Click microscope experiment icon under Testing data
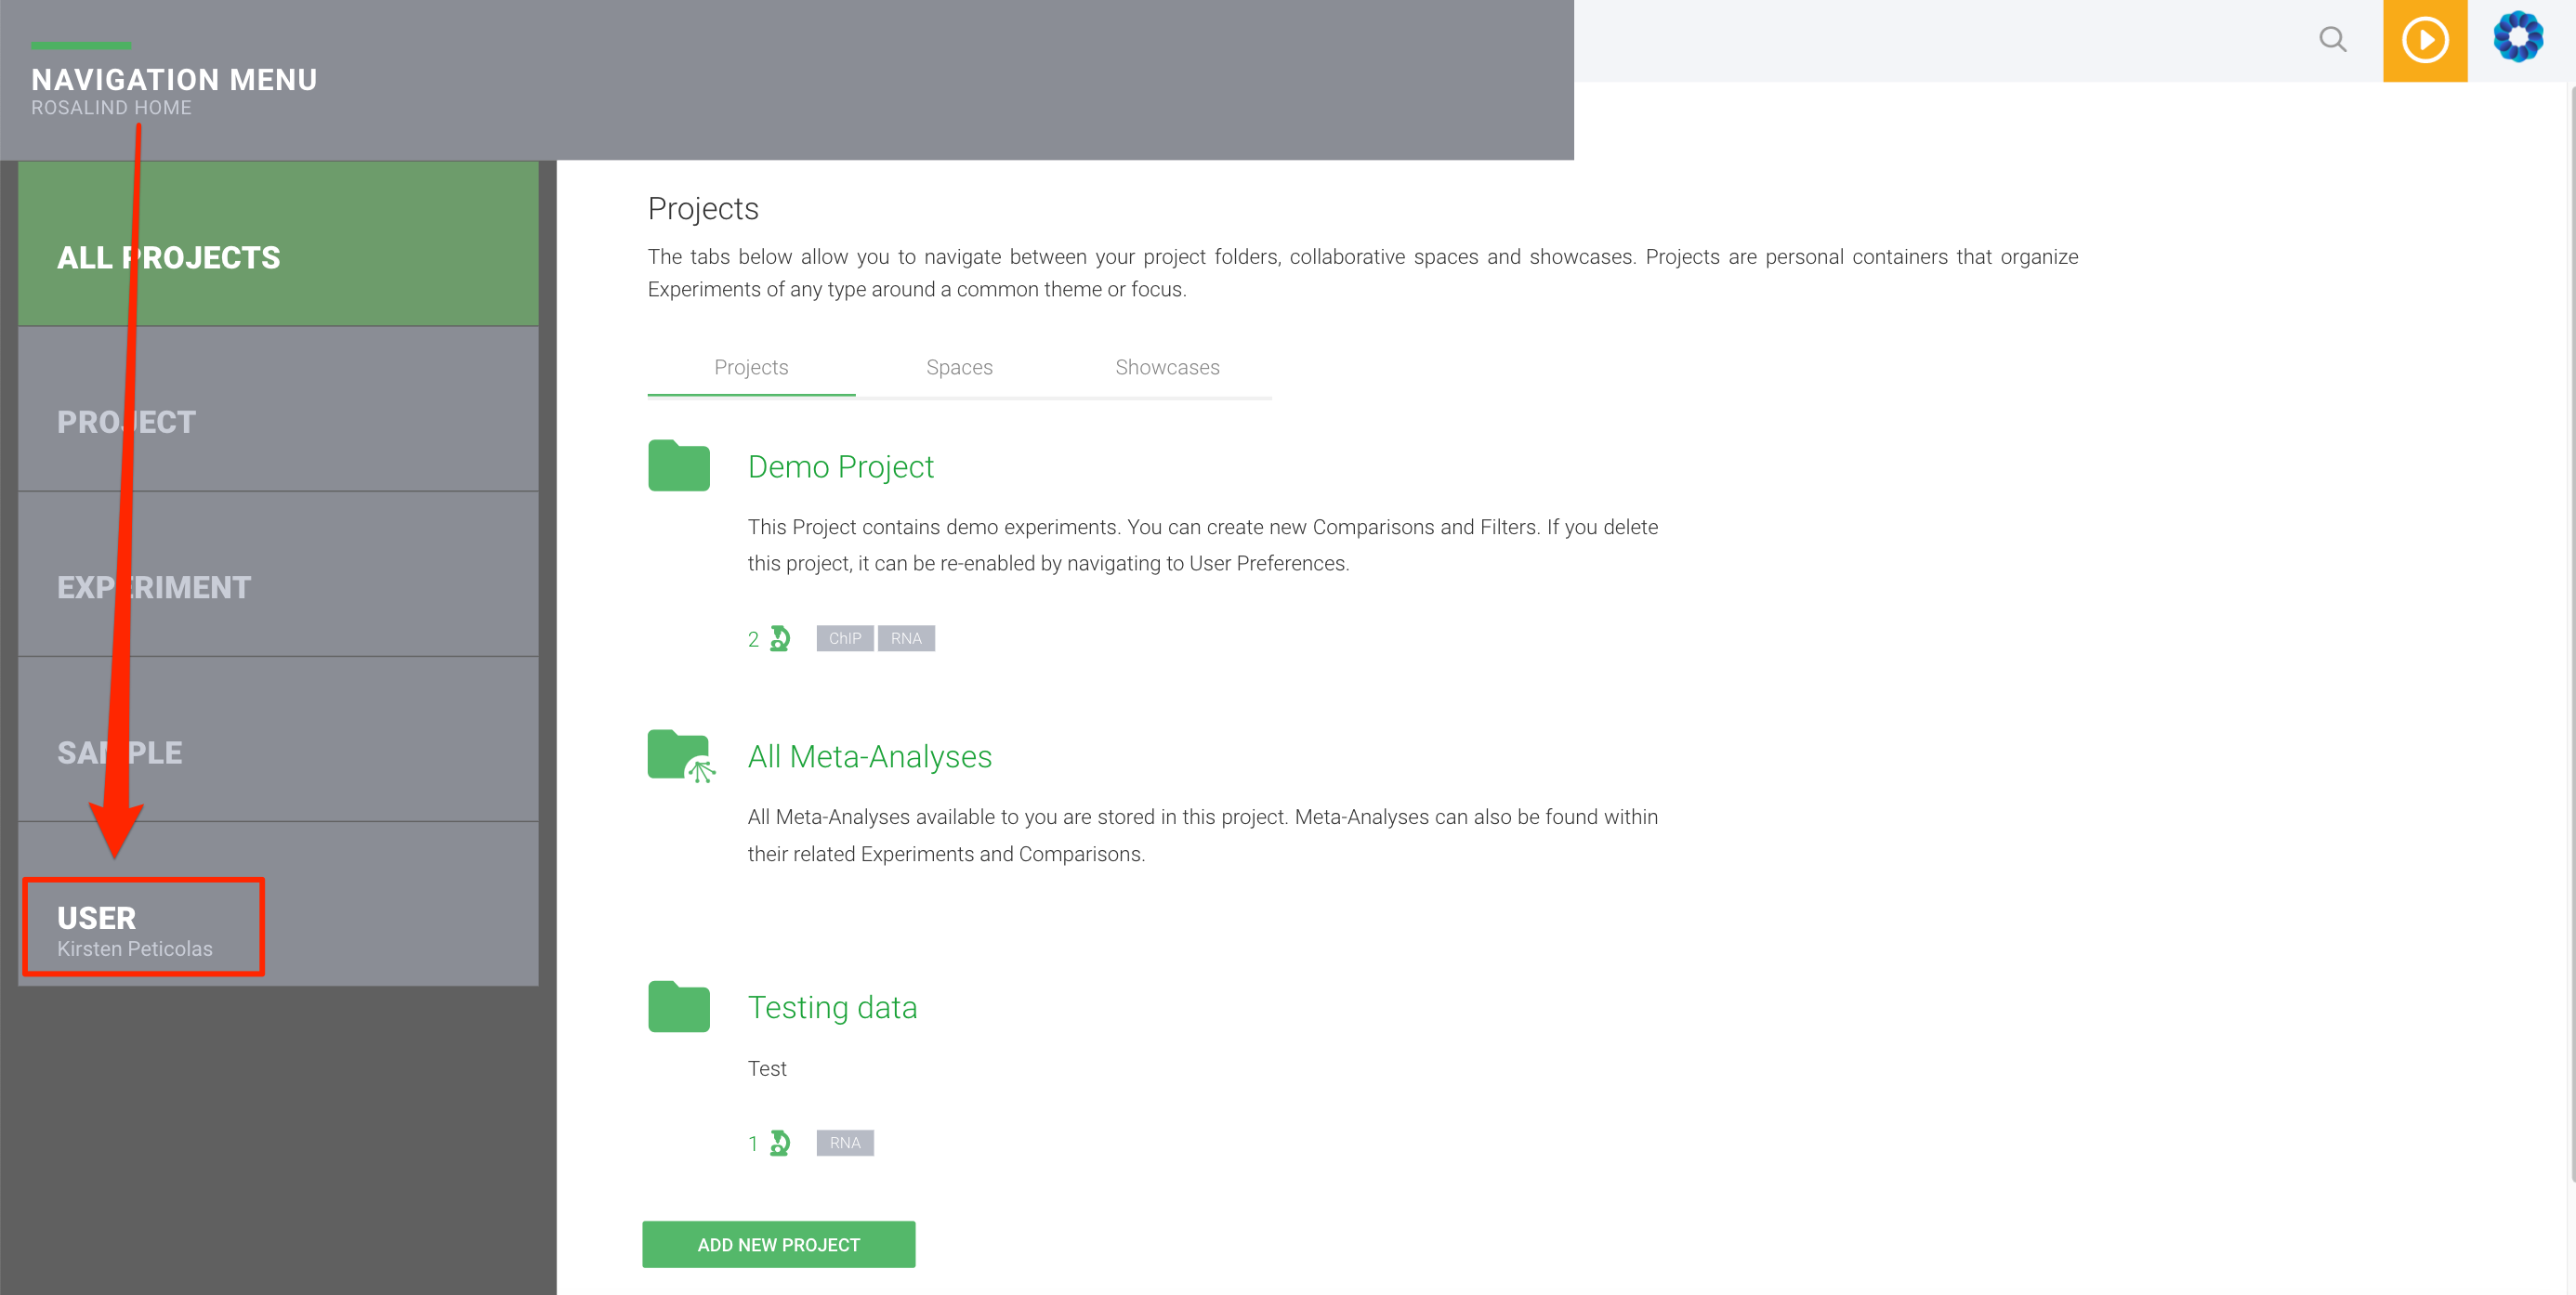Screen dimensions: 2576x1295 (780, 1143)
